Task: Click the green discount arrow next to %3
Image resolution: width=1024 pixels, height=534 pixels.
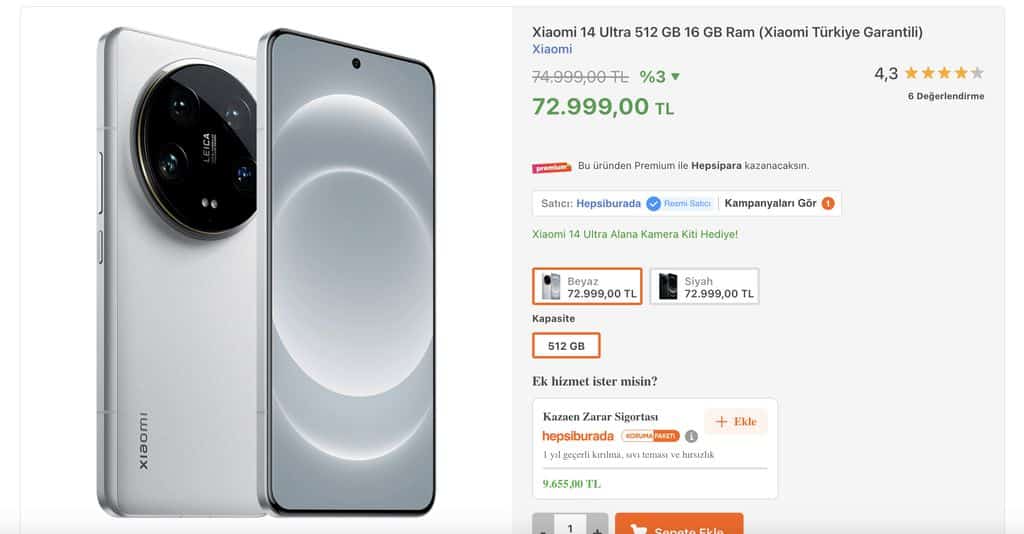Action: [676, 77]
